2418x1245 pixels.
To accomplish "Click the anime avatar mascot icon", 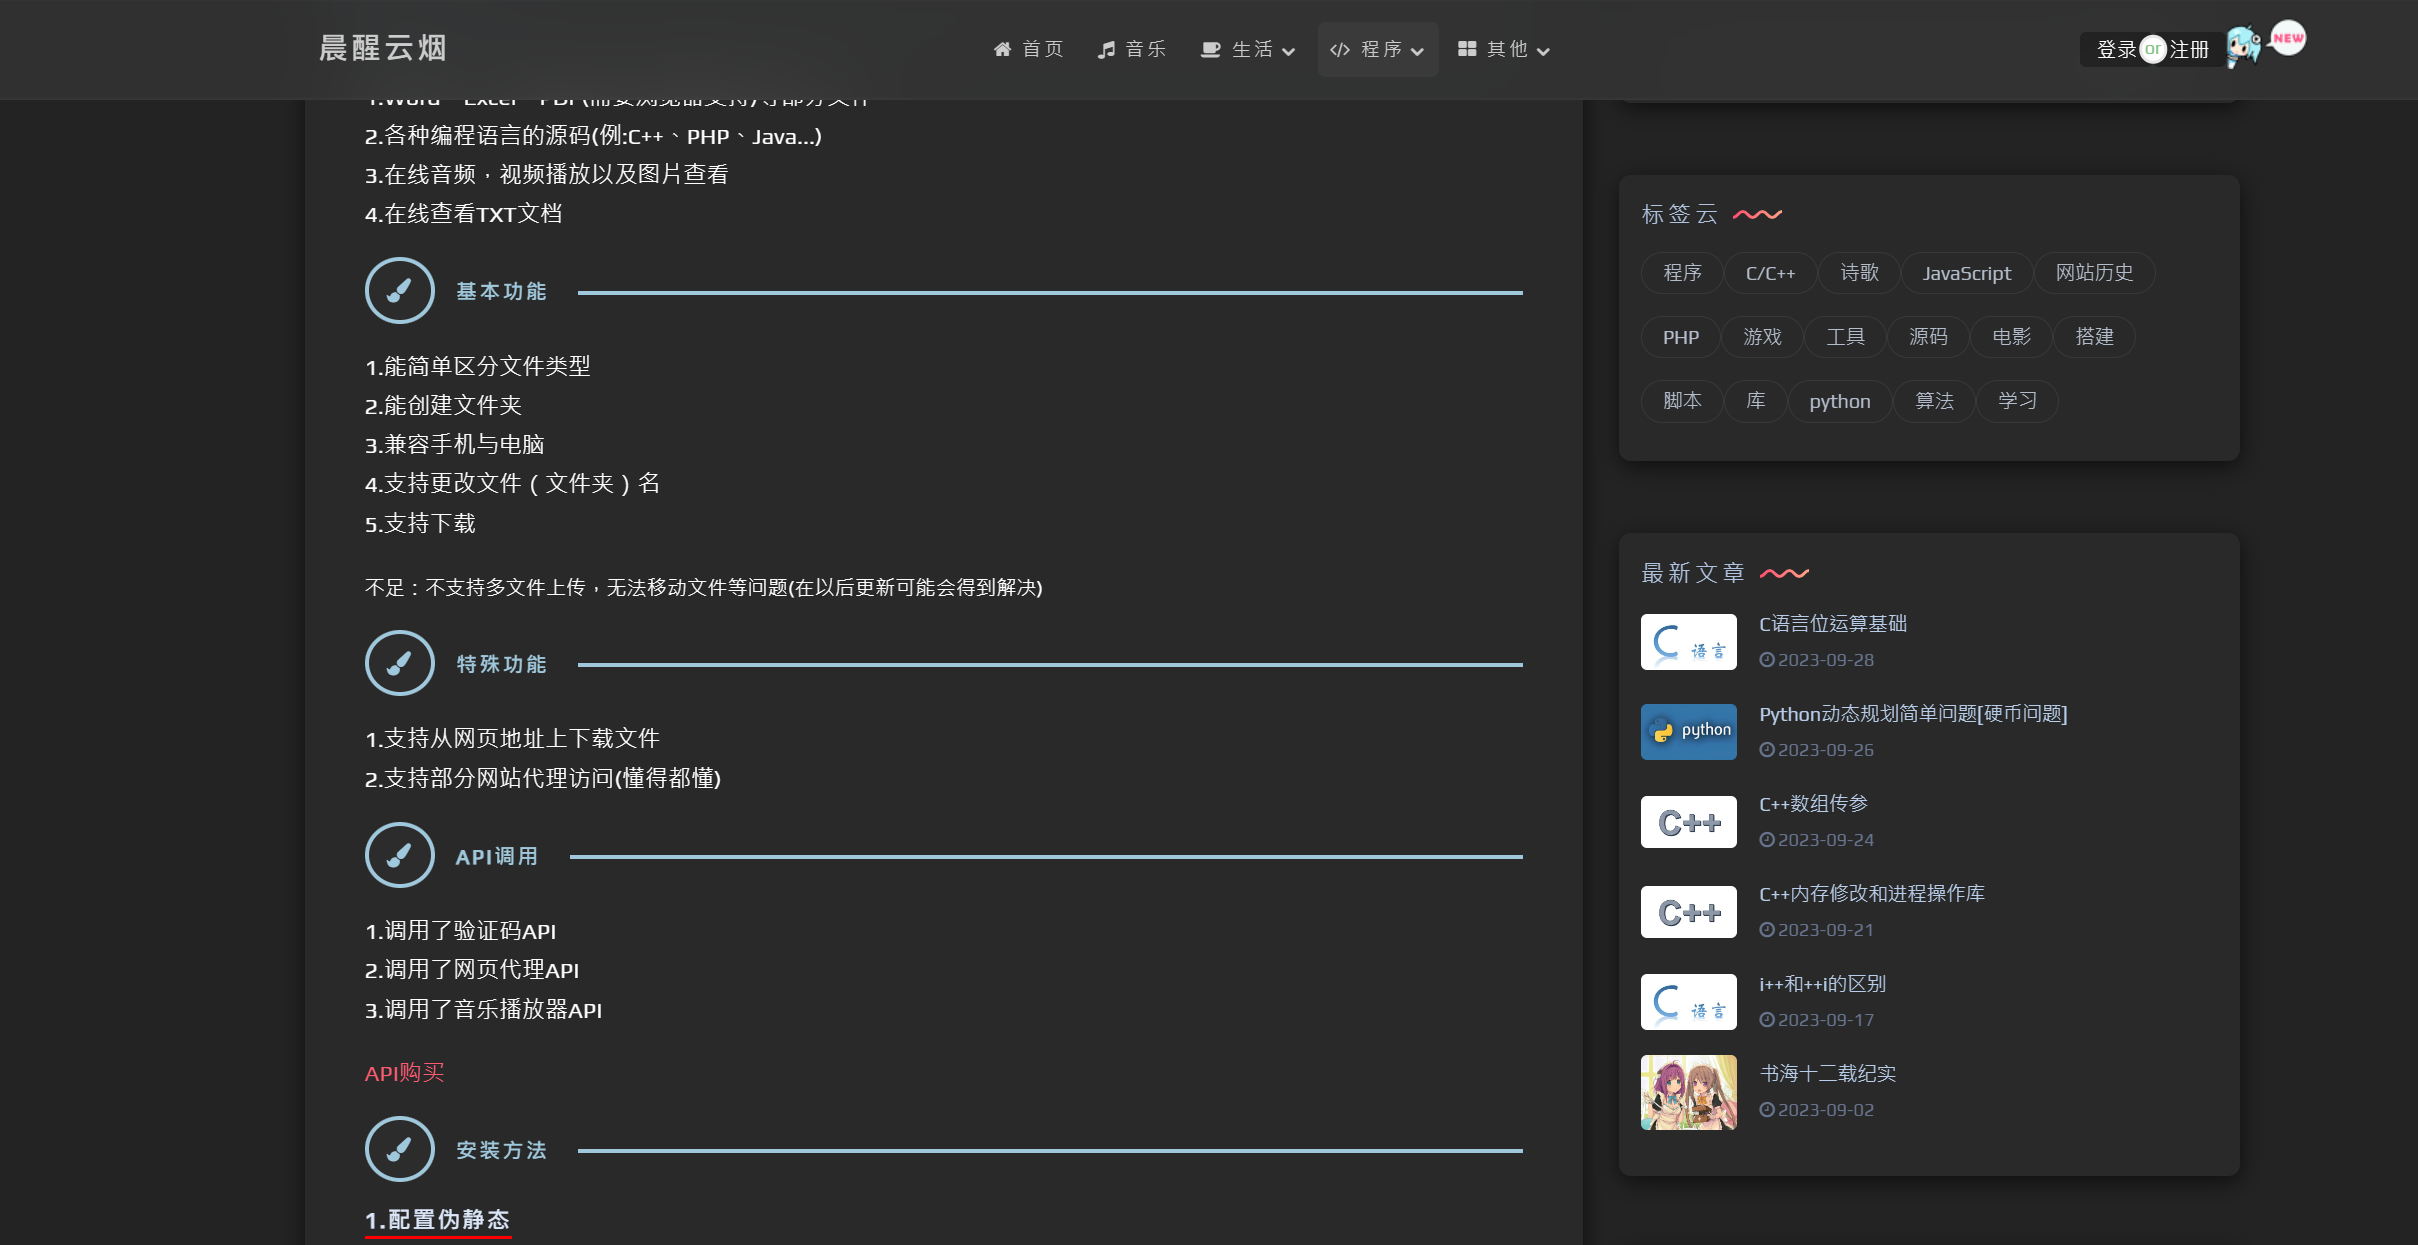I will coord(2244,46).
